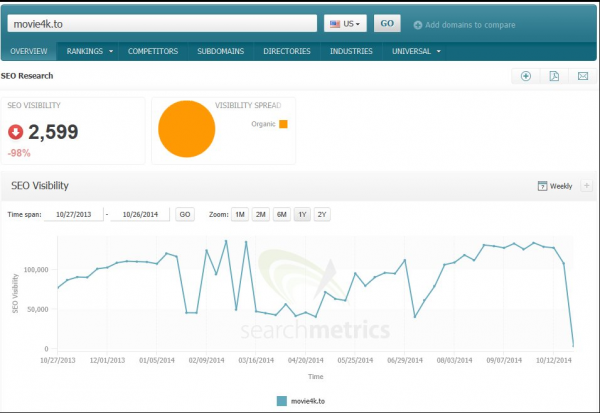
Task: Open the Universal tab
Action: coord(411,51)
